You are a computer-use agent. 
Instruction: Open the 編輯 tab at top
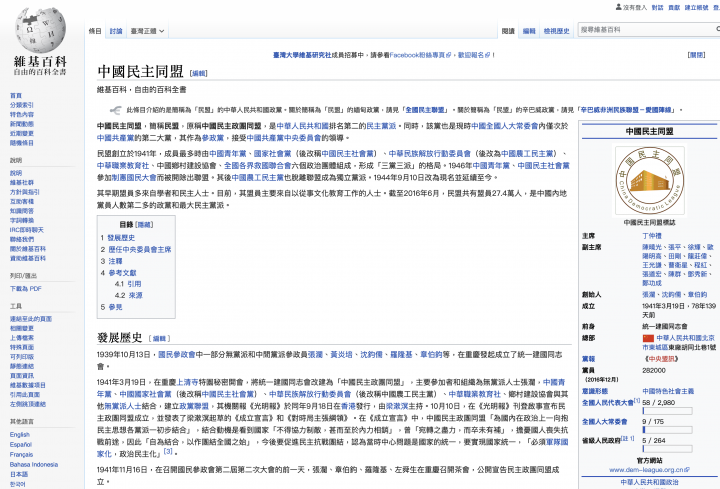[529, 31]
